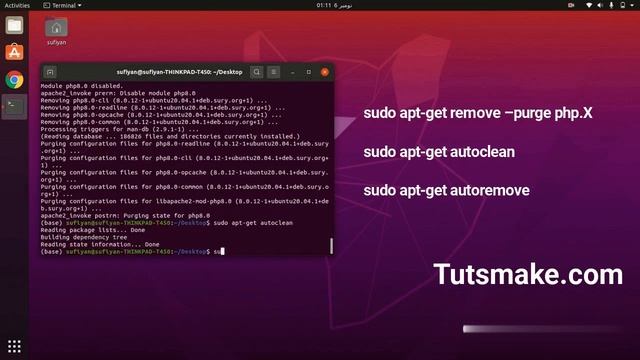Click the volume speaker icon
Screen dimensions: 640x360
[600, 5]
